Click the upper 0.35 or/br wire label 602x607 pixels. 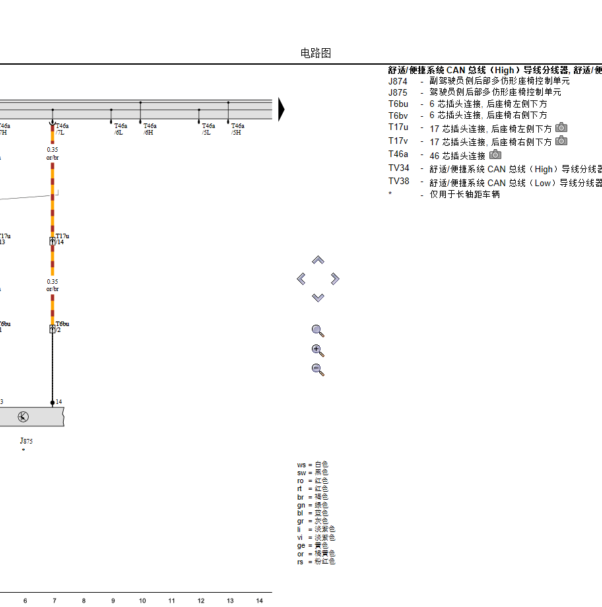point(52,154)
